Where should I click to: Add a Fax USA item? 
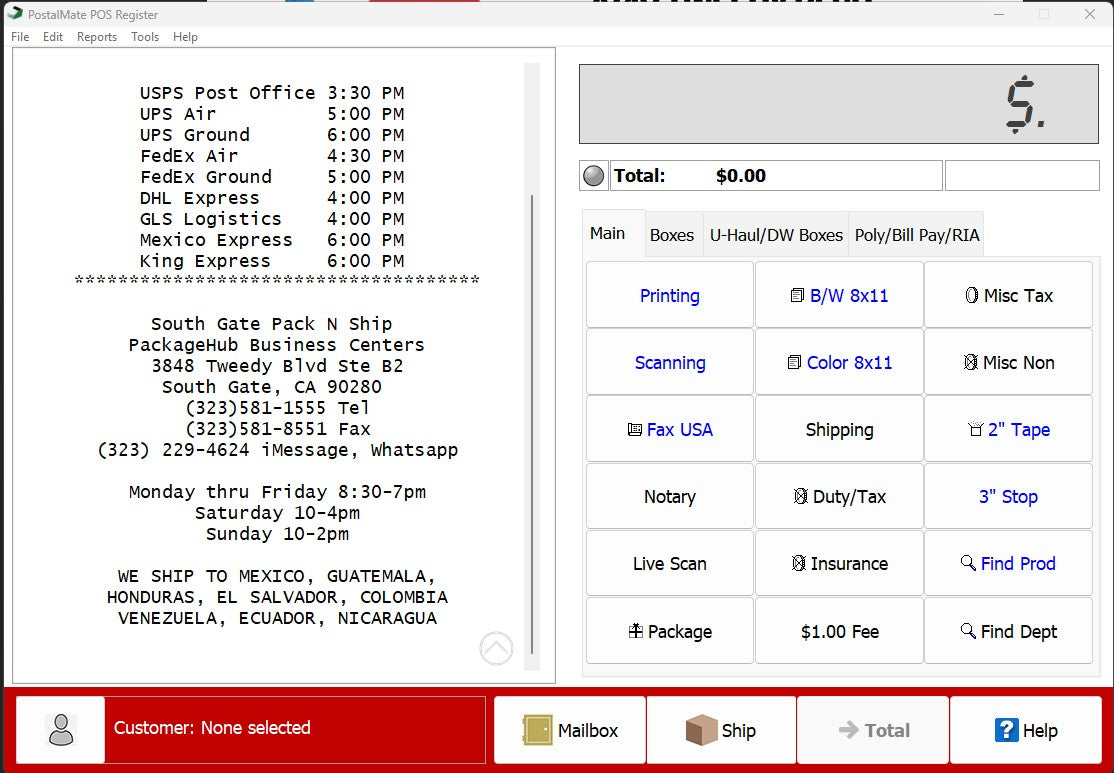(x=669, y=430)
